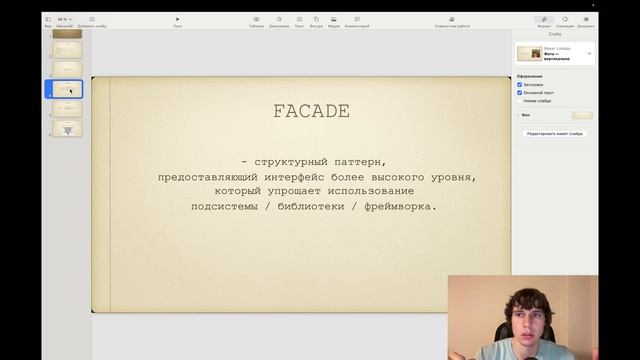The image size is (640, 360).
Task: Insert a table using Таблица icon
Action: tap(256, 19)
